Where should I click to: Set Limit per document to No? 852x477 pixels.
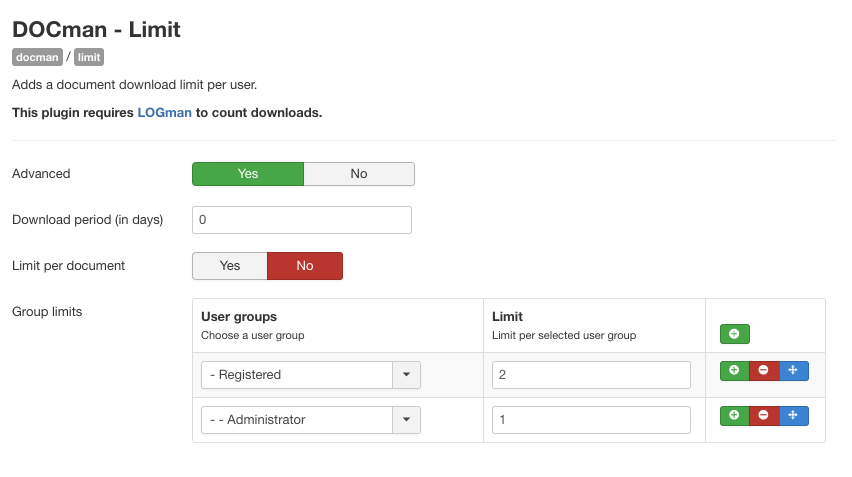click(305, 266)
